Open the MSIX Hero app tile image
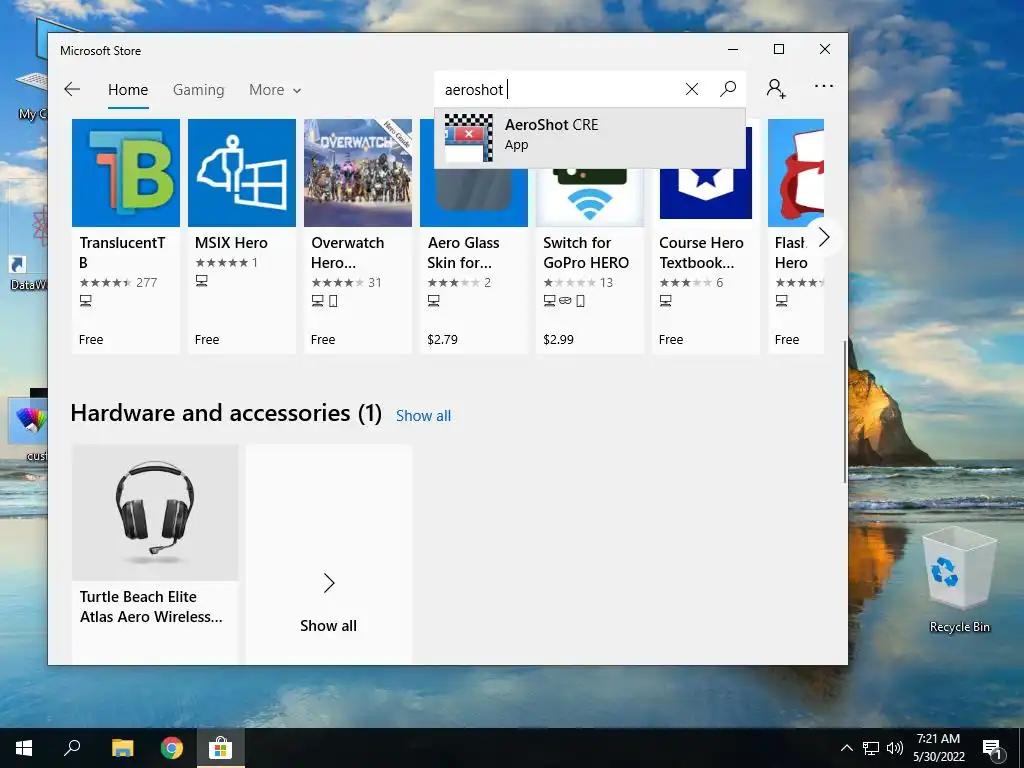Image resolution: width=1024 pixels, height=768 pixels. [x=242, y=173]
